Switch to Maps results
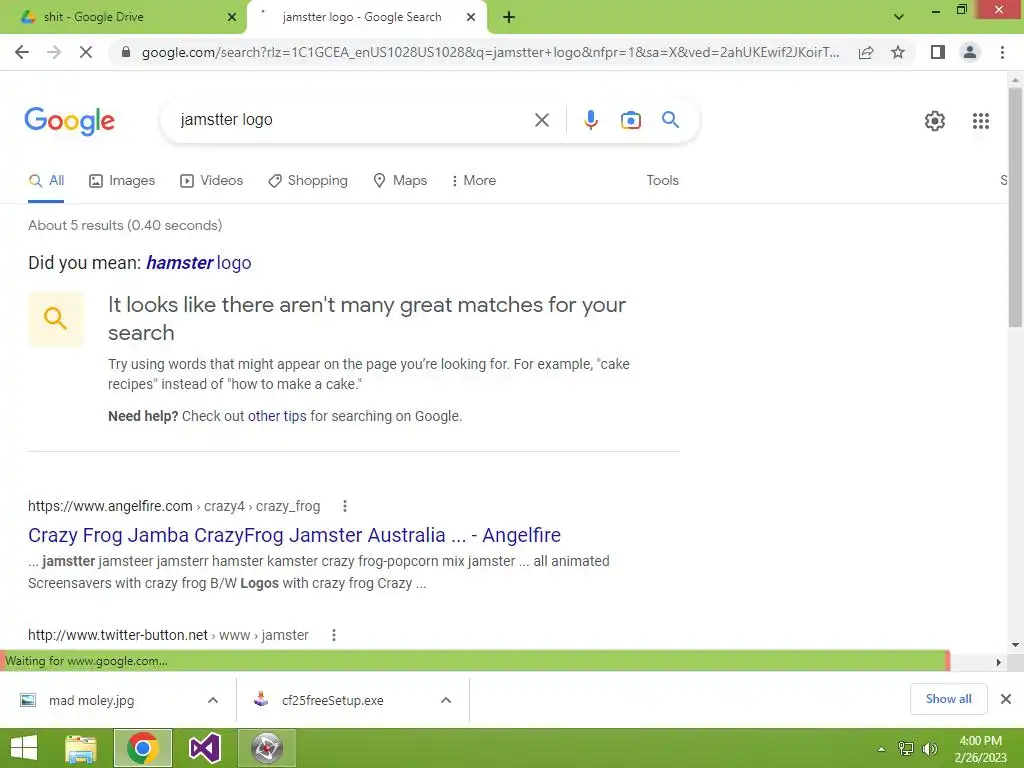The image size is (1024, 768). tap(400, 180)
